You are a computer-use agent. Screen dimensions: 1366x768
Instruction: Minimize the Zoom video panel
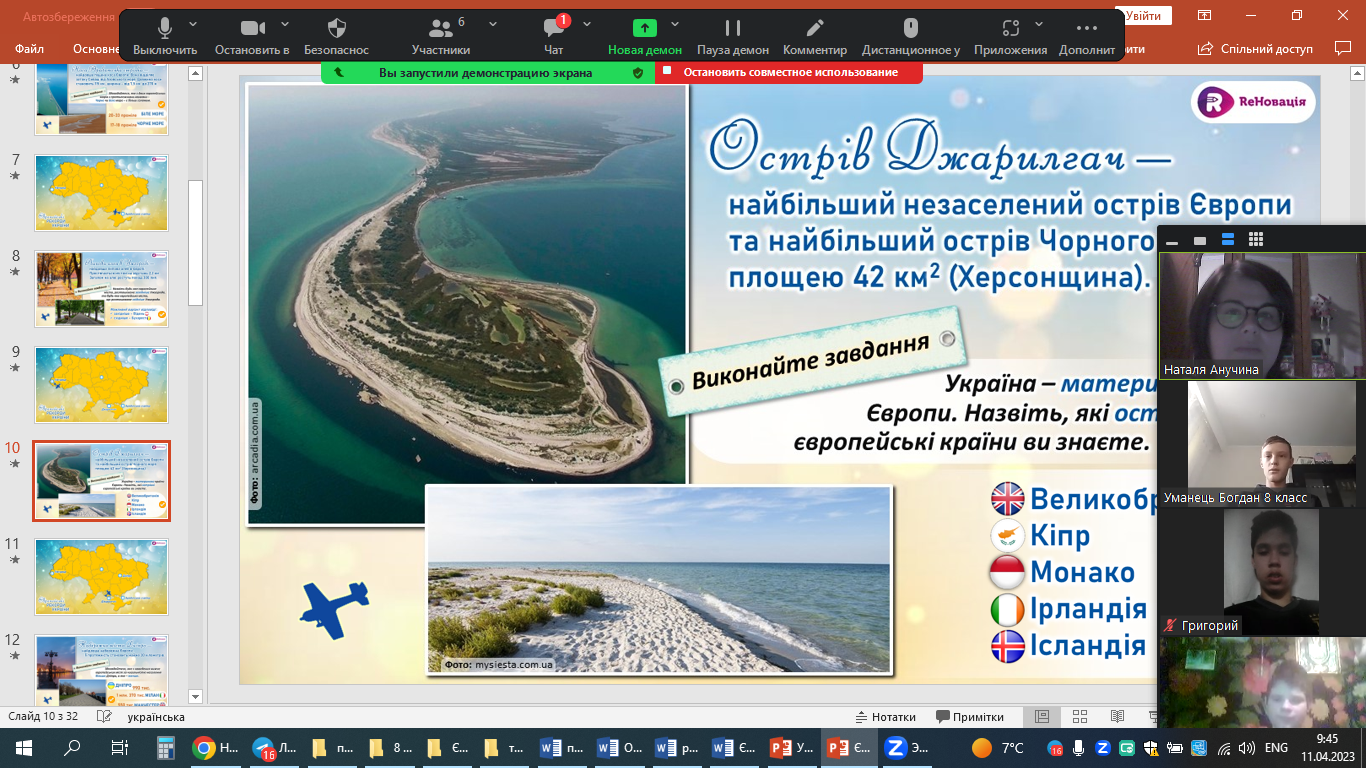coord(1172,241)
